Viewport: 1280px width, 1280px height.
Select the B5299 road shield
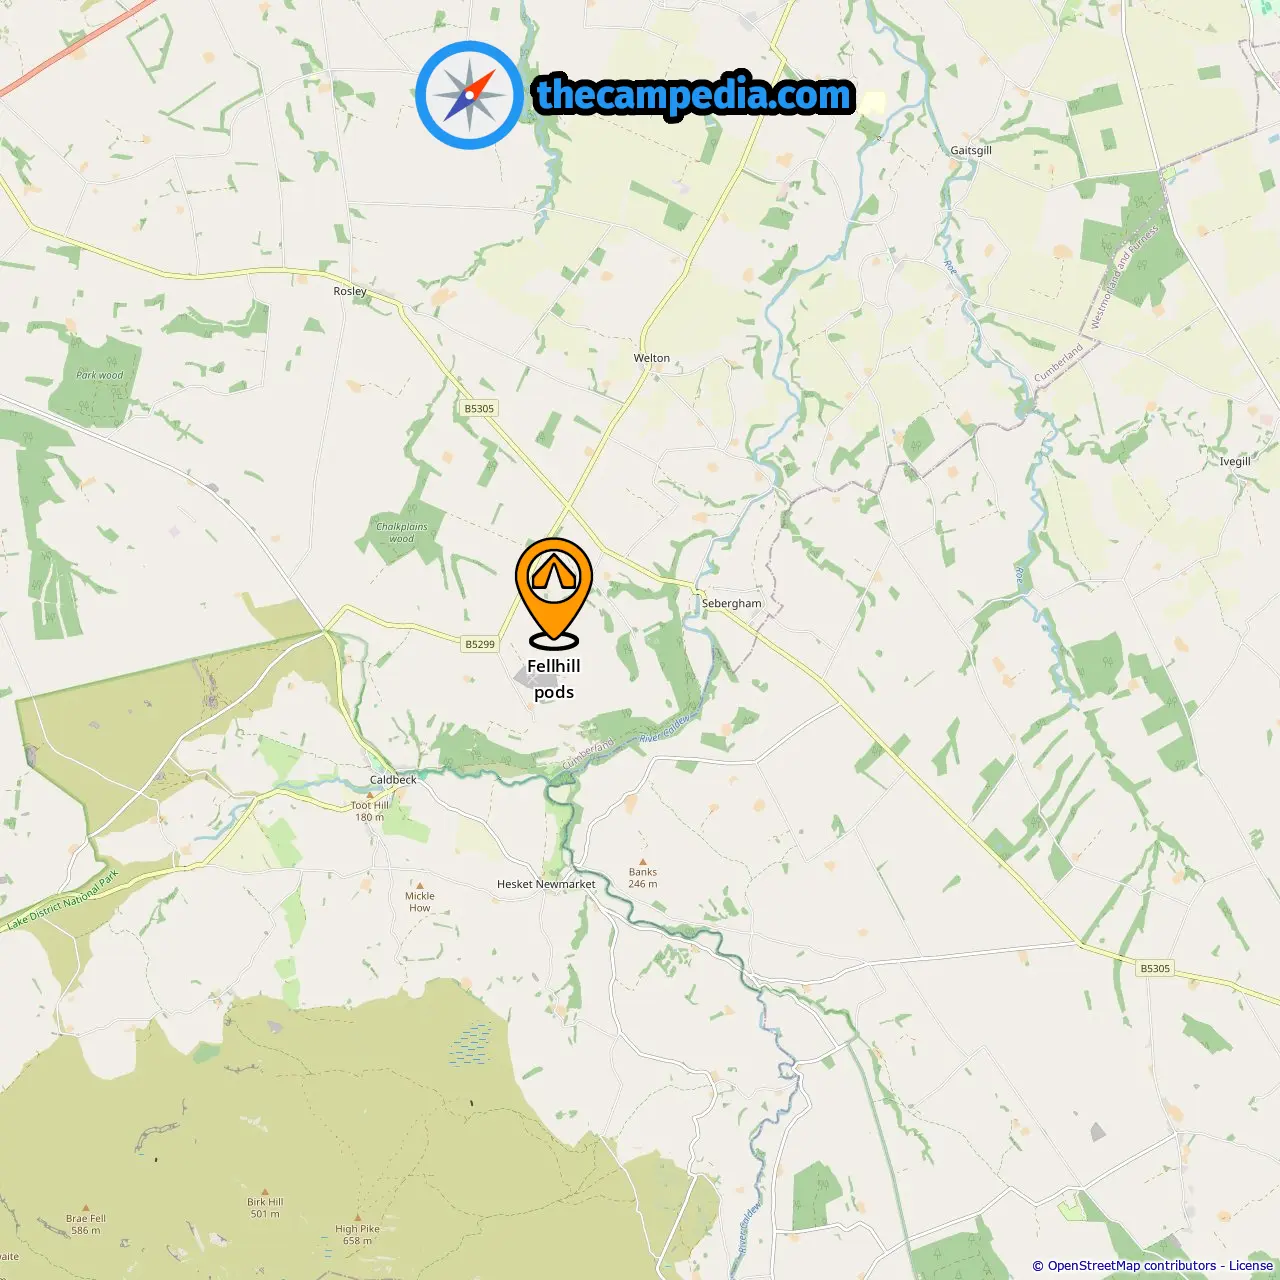[x=480, y=644]
